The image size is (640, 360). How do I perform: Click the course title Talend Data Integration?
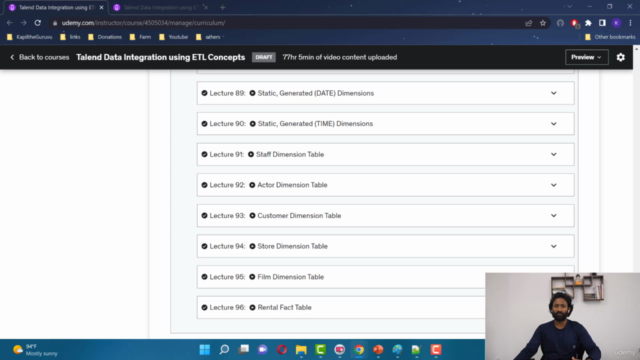[160, 57]
